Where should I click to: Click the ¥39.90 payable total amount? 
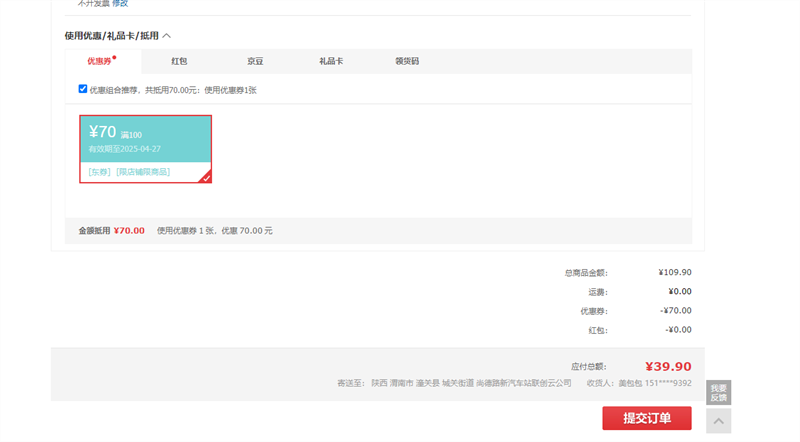tap(668, 367)
